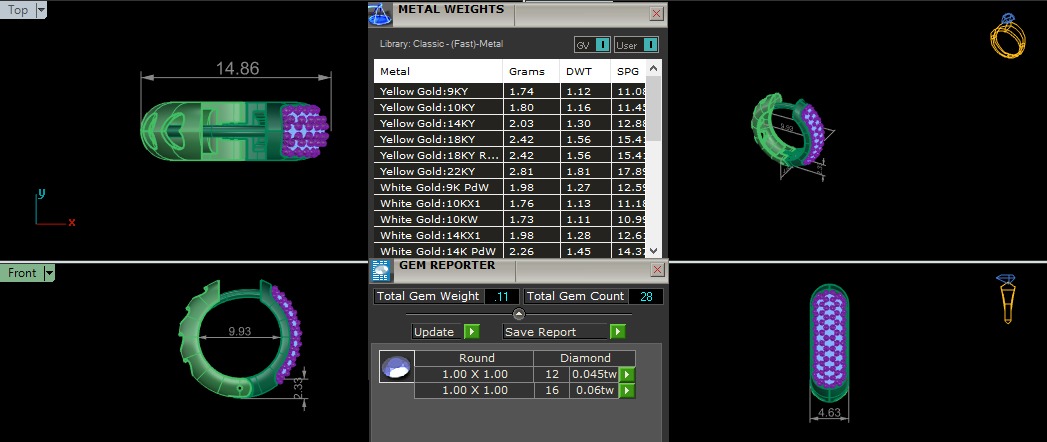
Task: Click the Update button
Action: coord(445,332)
